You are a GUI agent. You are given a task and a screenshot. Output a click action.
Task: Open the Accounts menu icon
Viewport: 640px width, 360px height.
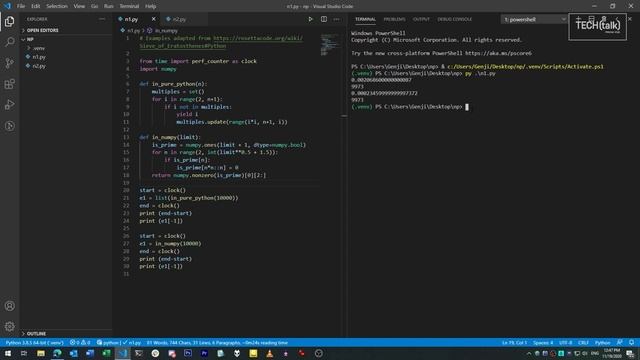(9, 306)
